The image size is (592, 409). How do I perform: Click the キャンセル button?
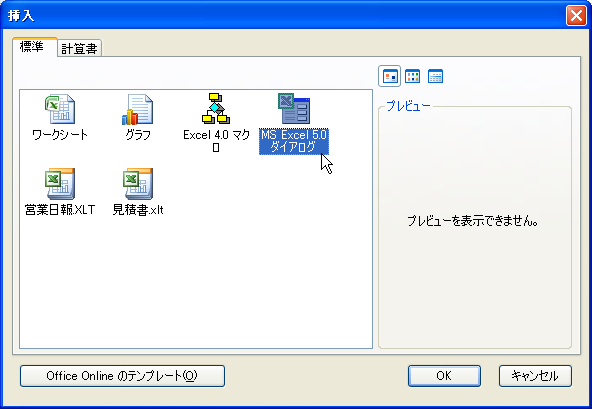pos(535,376)
